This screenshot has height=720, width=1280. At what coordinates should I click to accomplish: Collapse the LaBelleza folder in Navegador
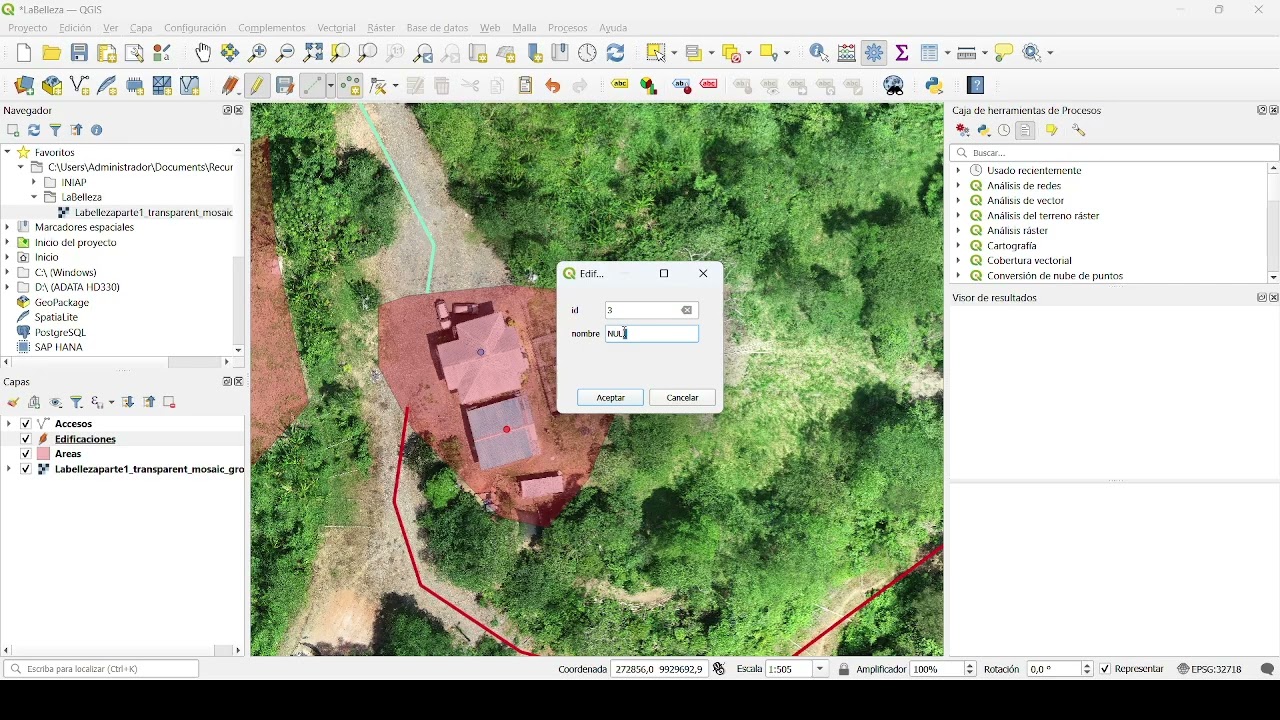pos(34,197)
